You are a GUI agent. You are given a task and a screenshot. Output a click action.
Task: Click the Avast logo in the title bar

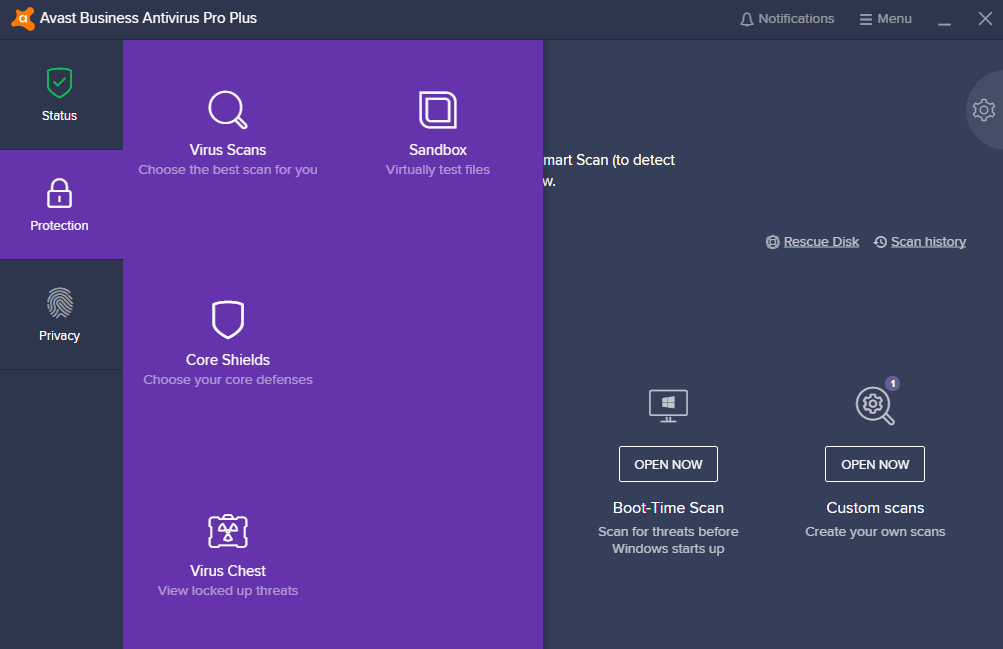click(22, 17)
